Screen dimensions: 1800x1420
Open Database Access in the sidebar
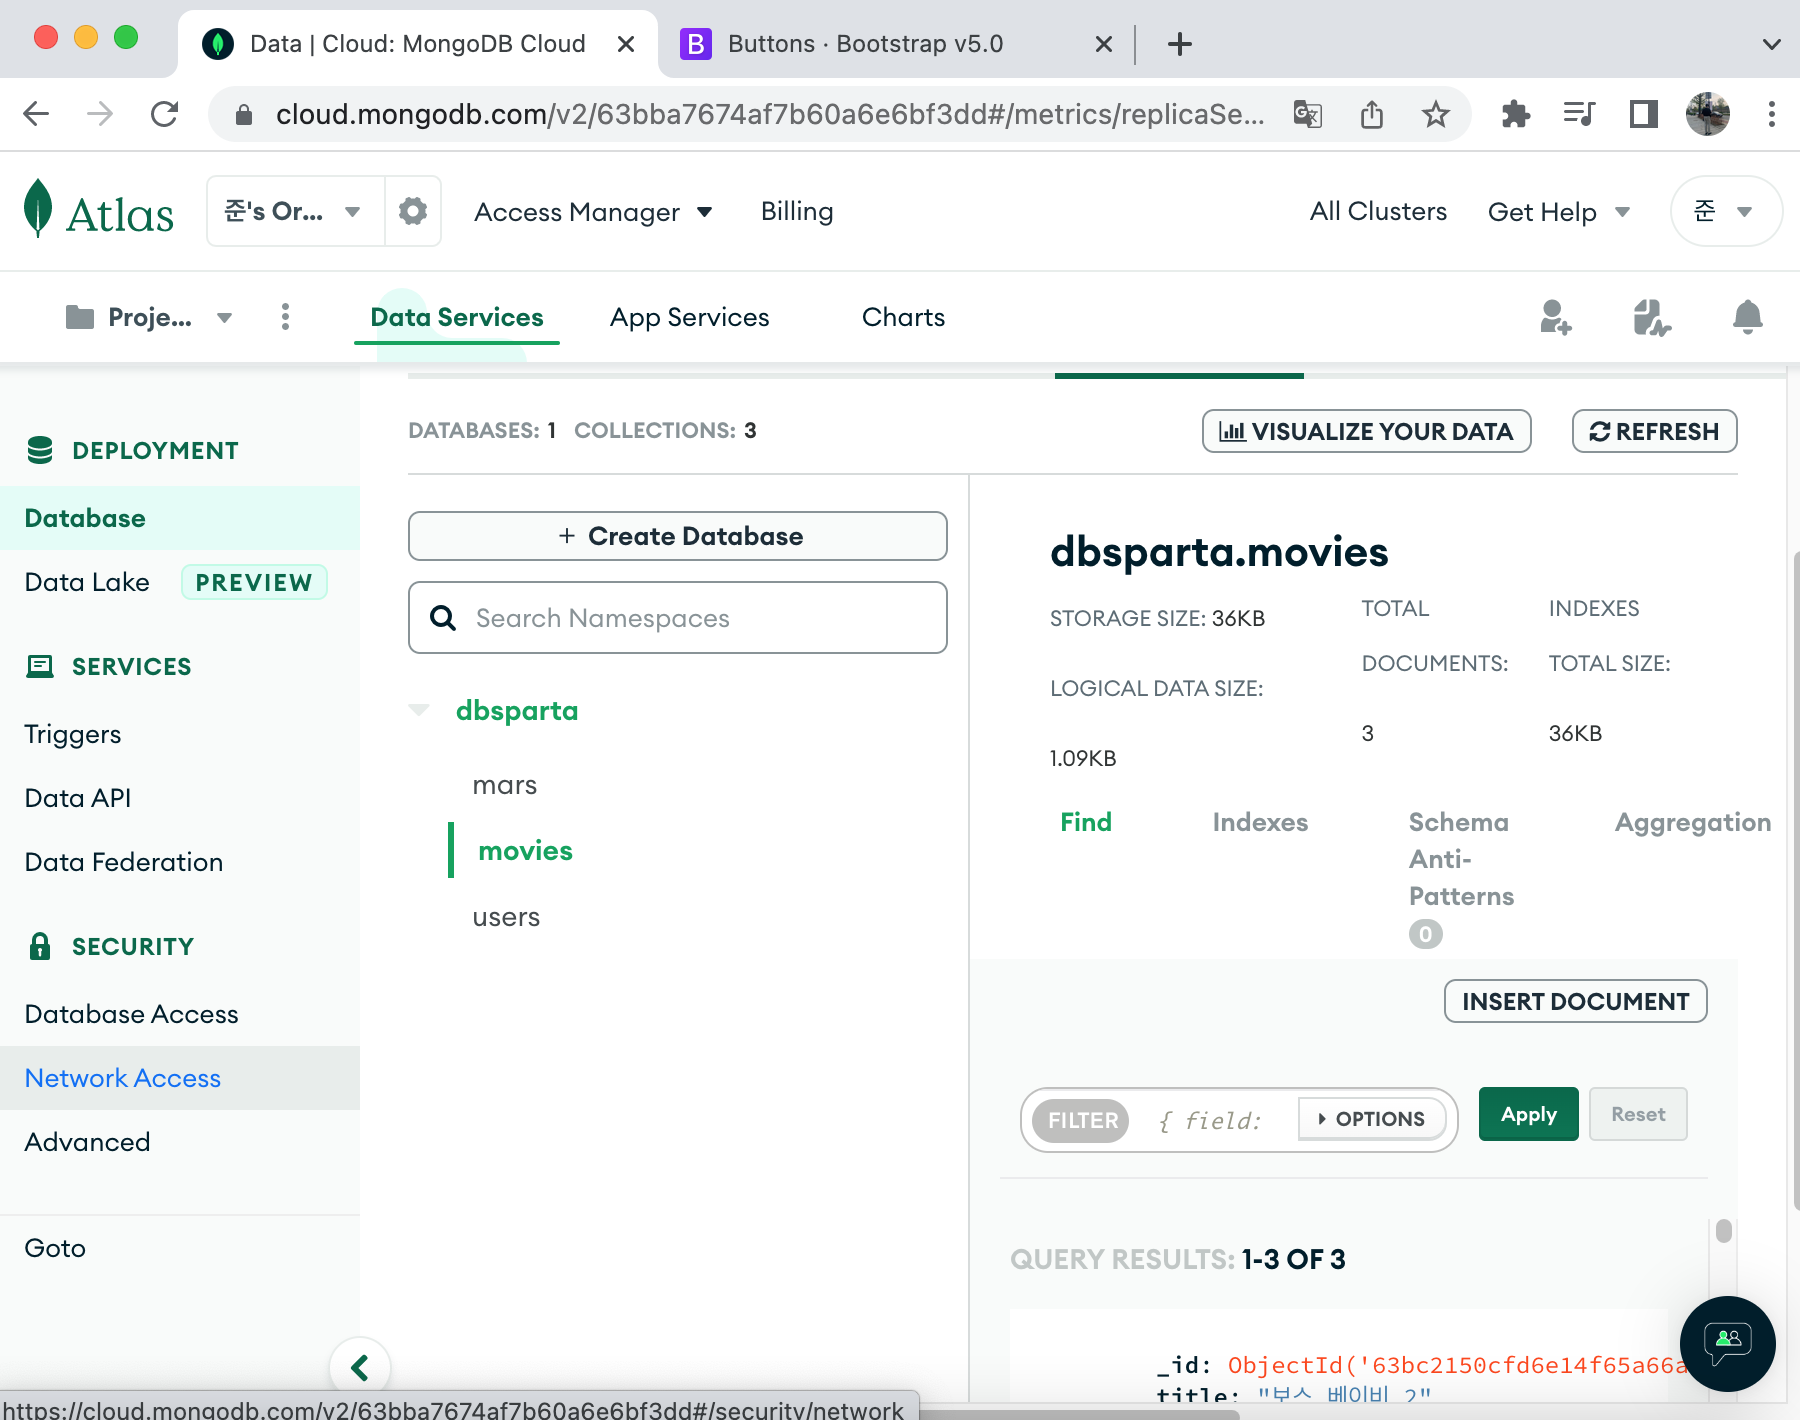[131, 1014]
